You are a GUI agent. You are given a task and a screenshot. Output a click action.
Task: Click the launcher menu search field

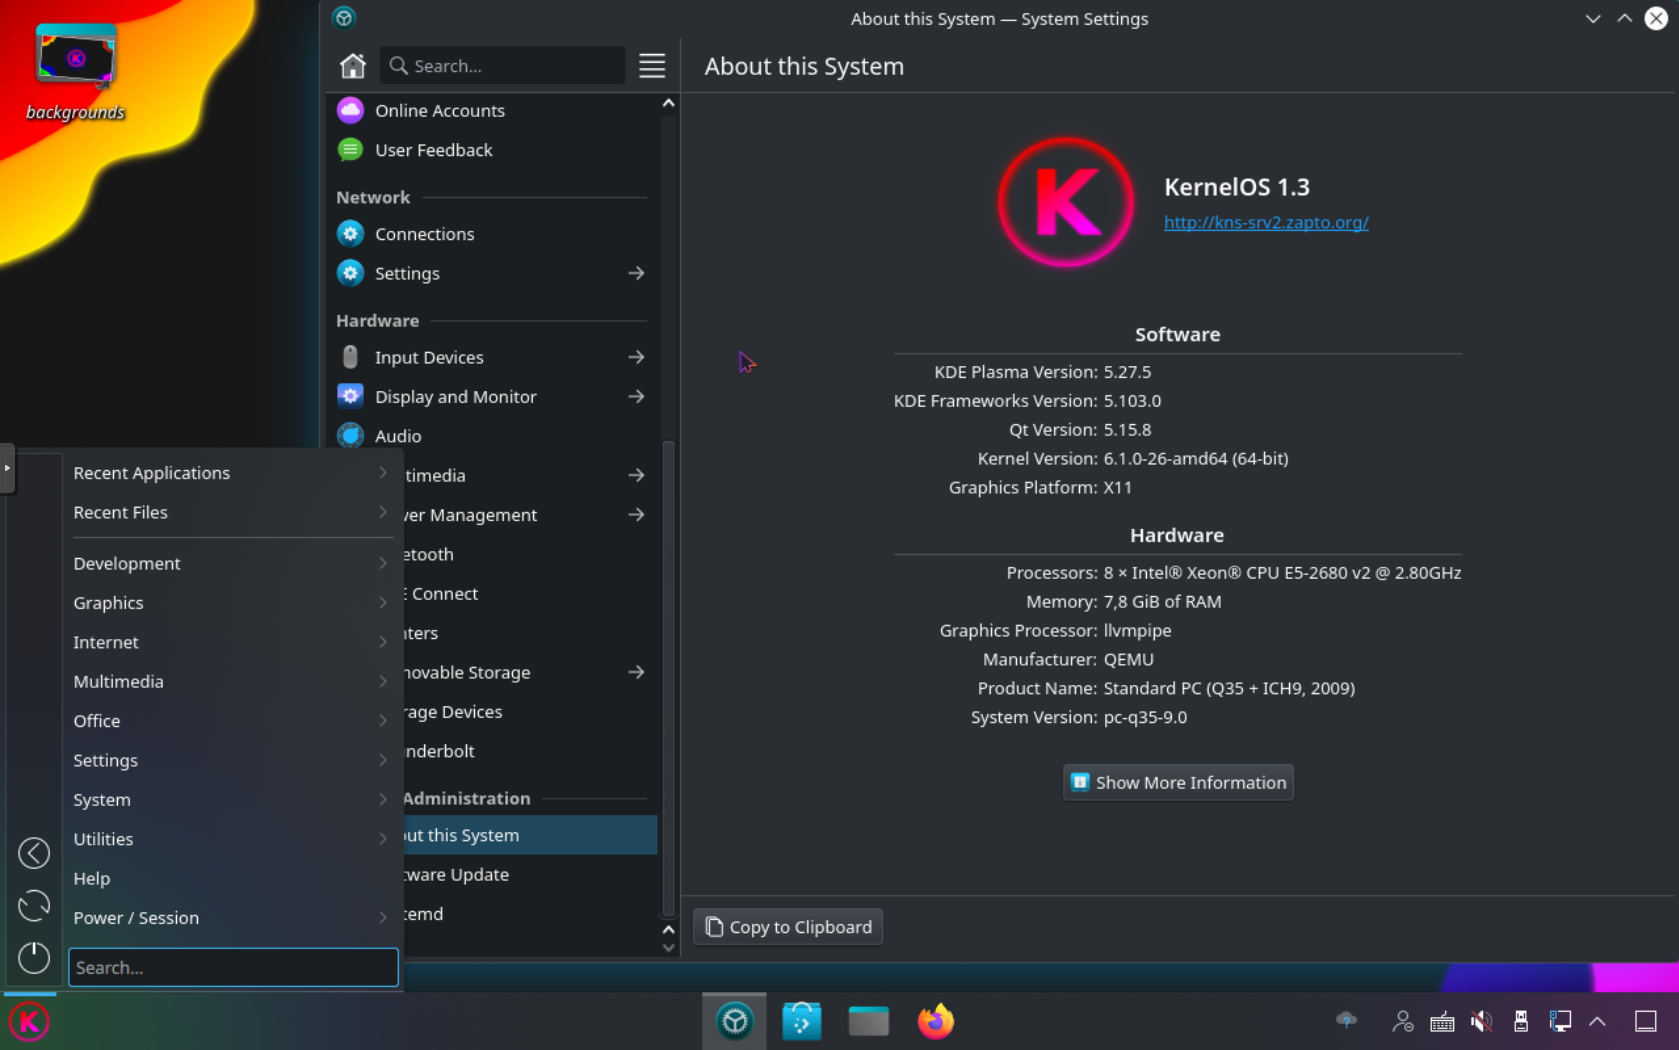point(233,968)
